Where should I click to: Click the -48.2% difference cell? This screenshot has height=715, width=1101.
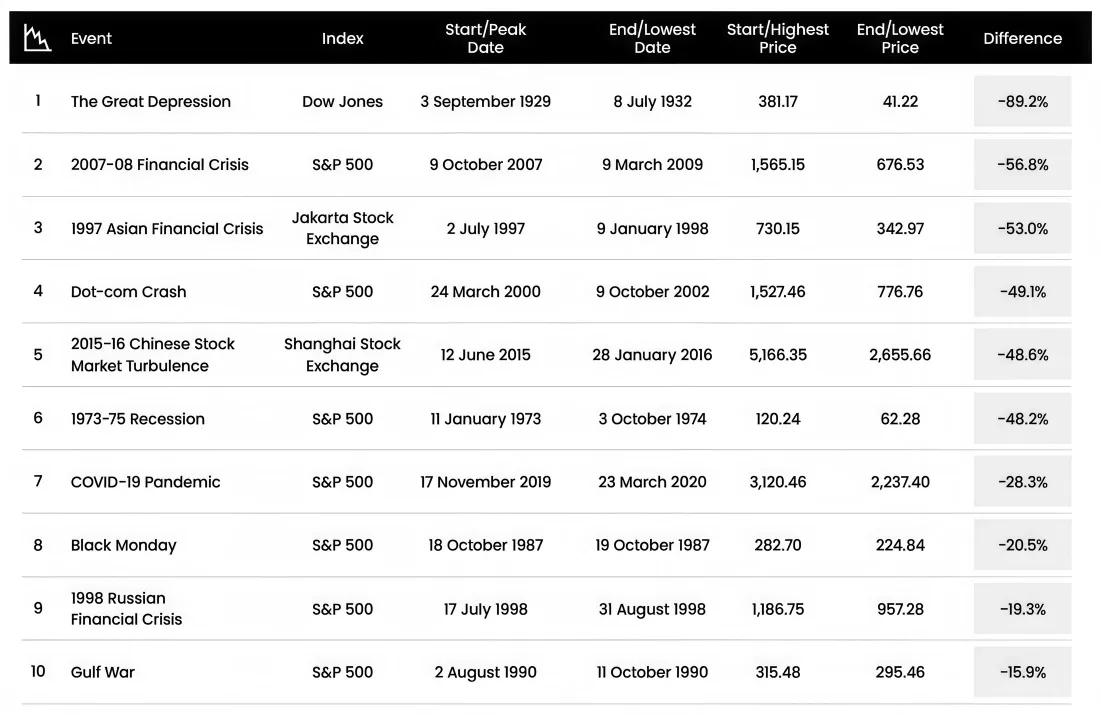[1022, 419]
